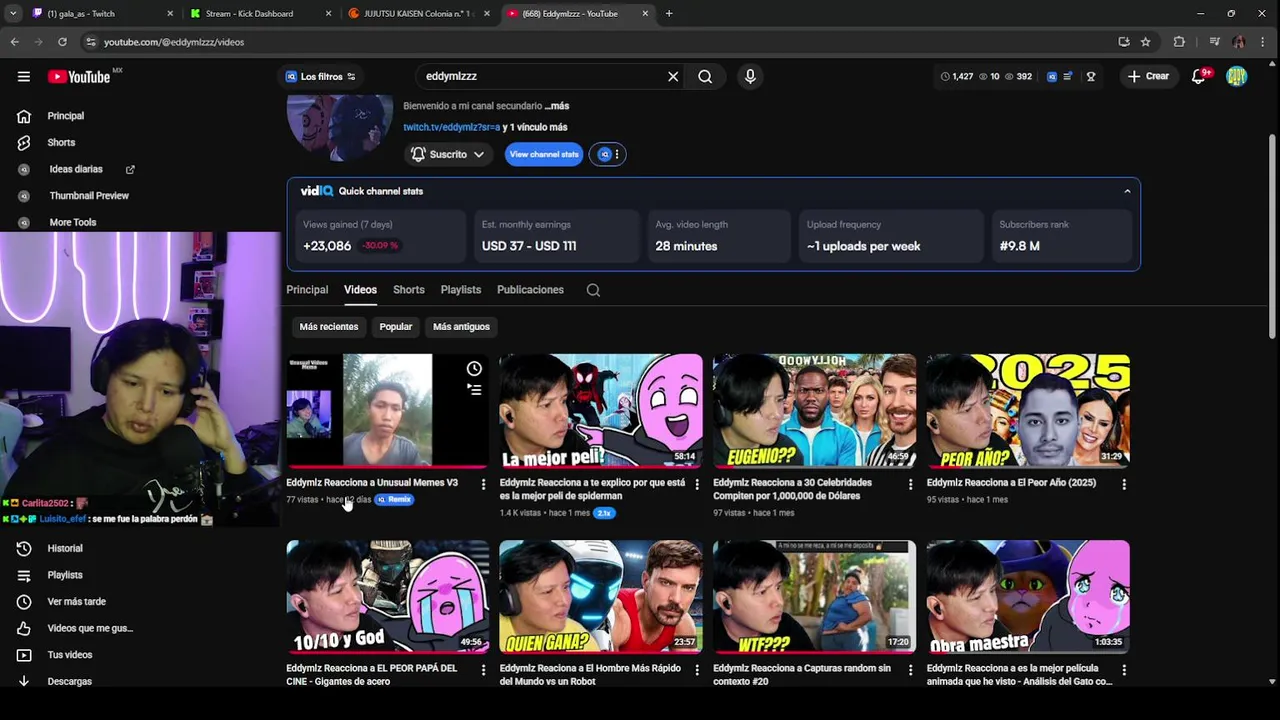Open Playlists in the left sidebar
1280x720 pixels.
click(x=65, y=575)
